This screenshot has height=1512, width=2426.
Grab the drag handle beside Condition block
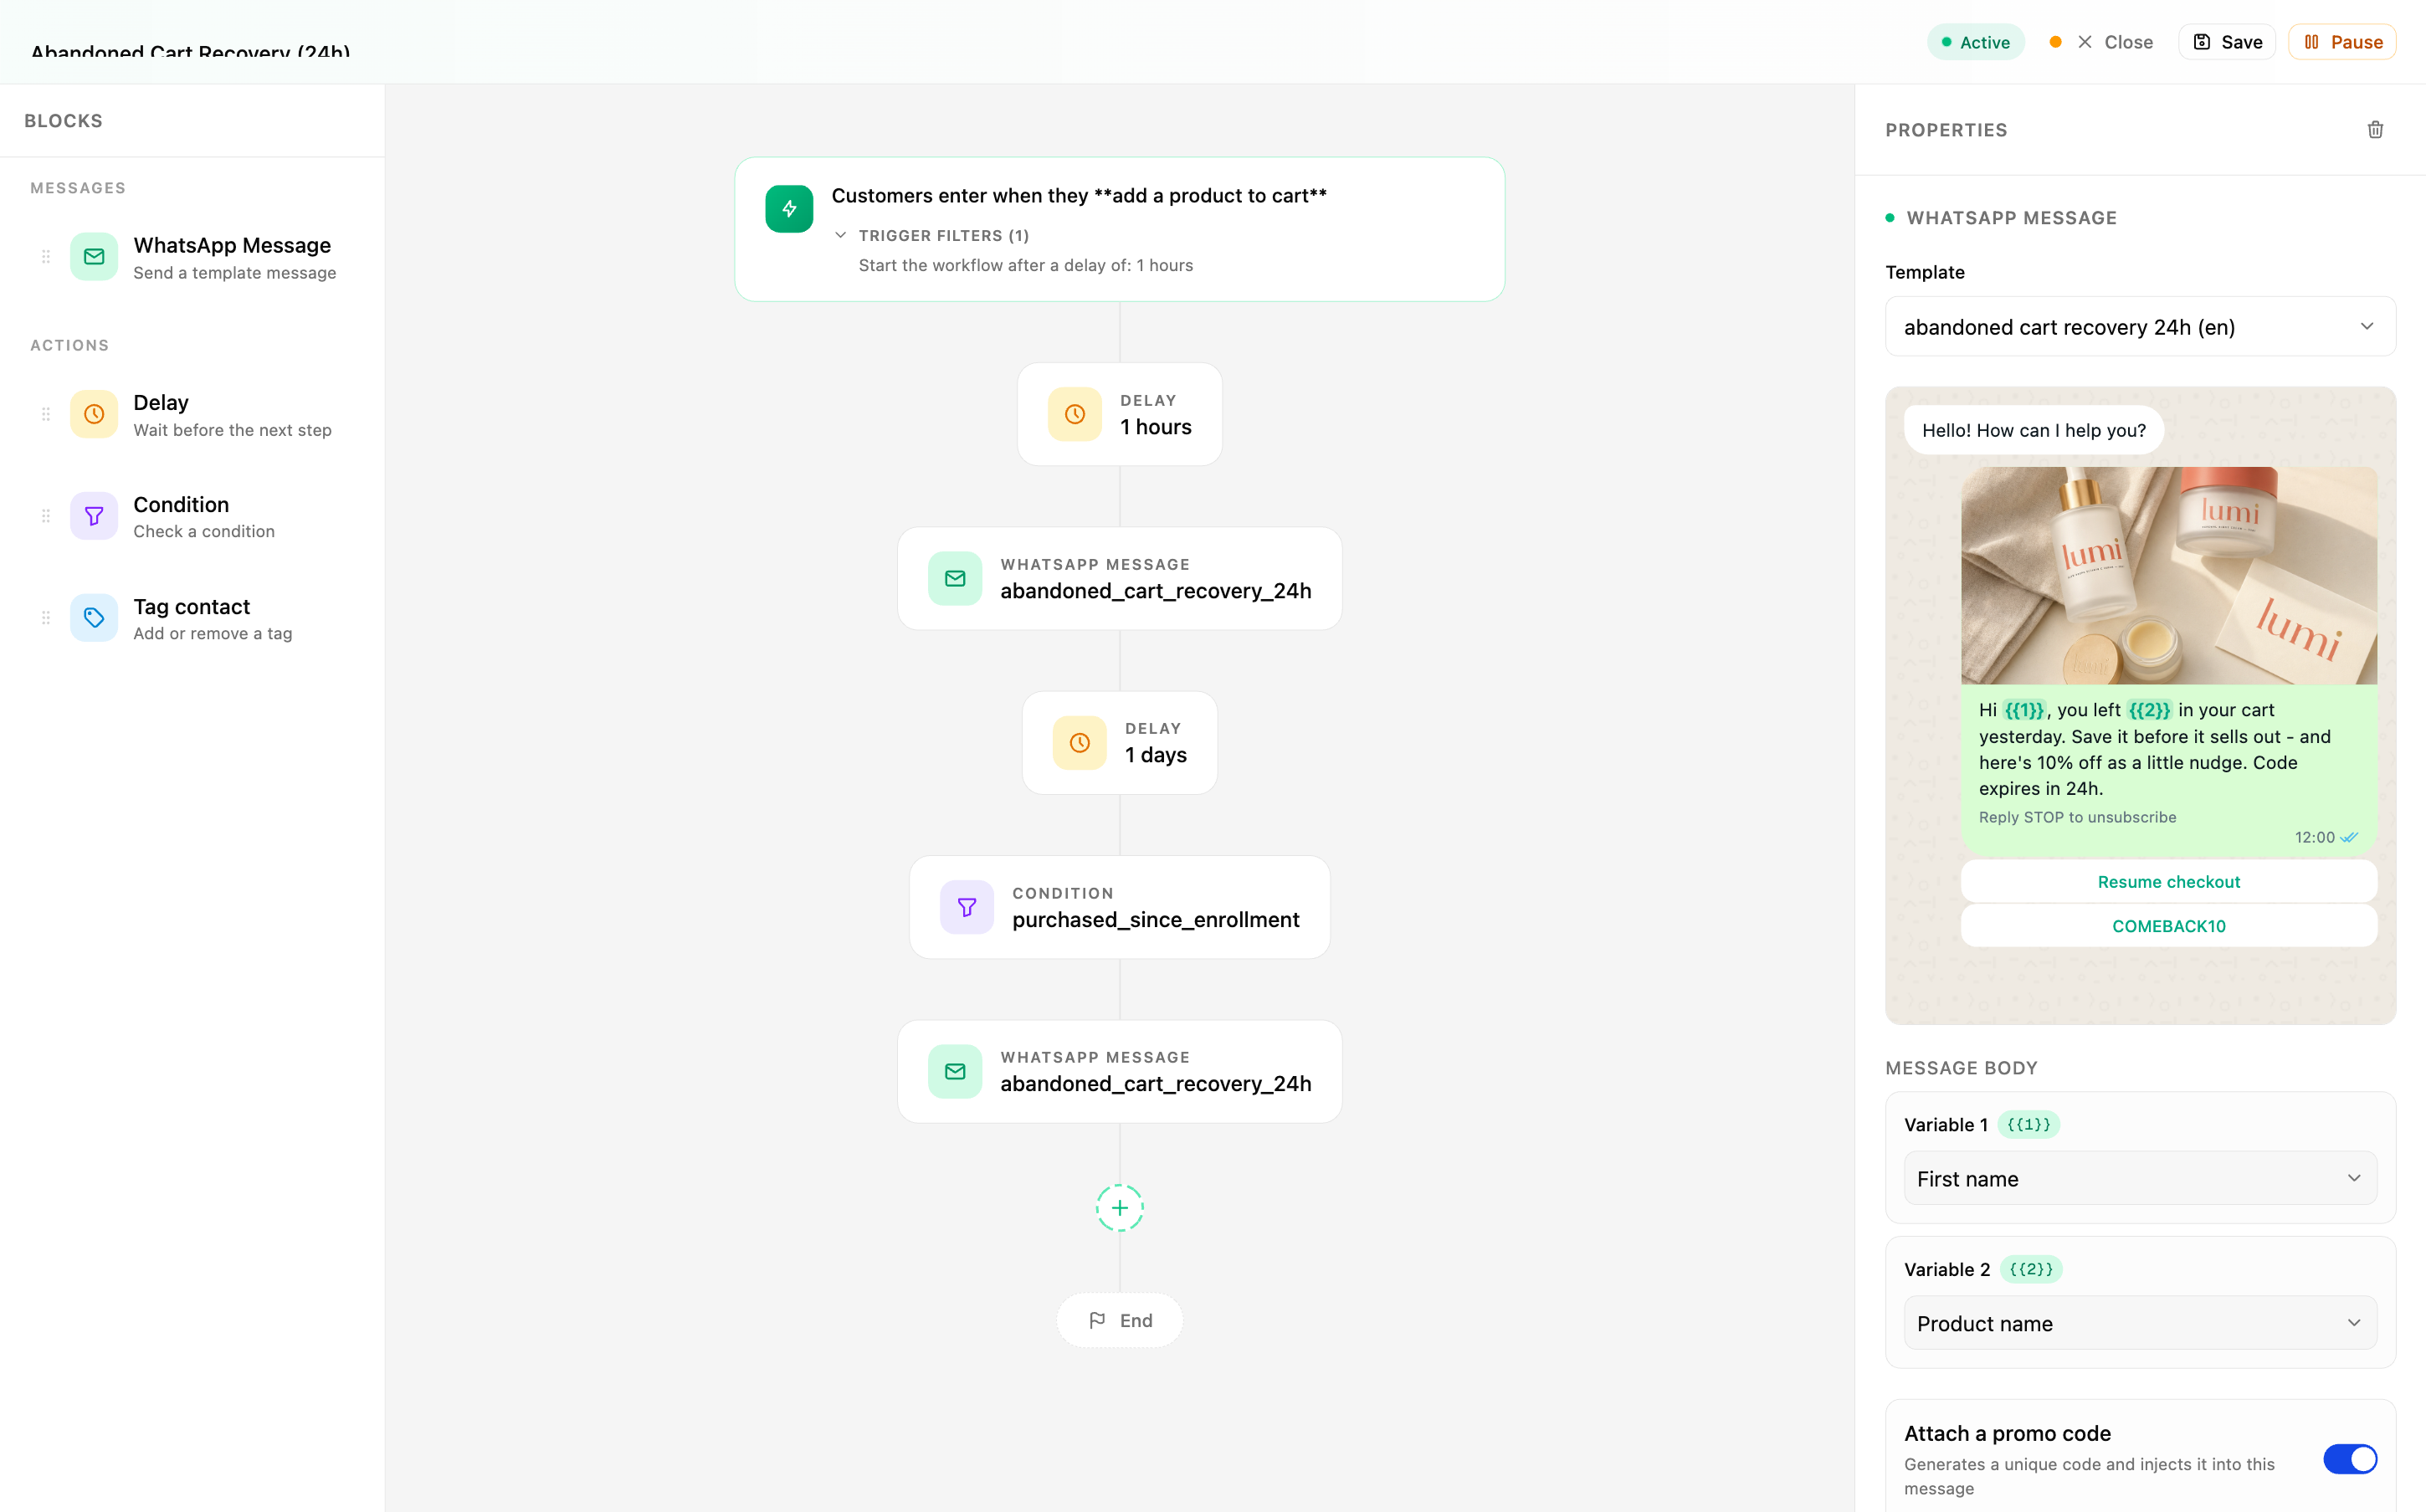click(46, 516)
